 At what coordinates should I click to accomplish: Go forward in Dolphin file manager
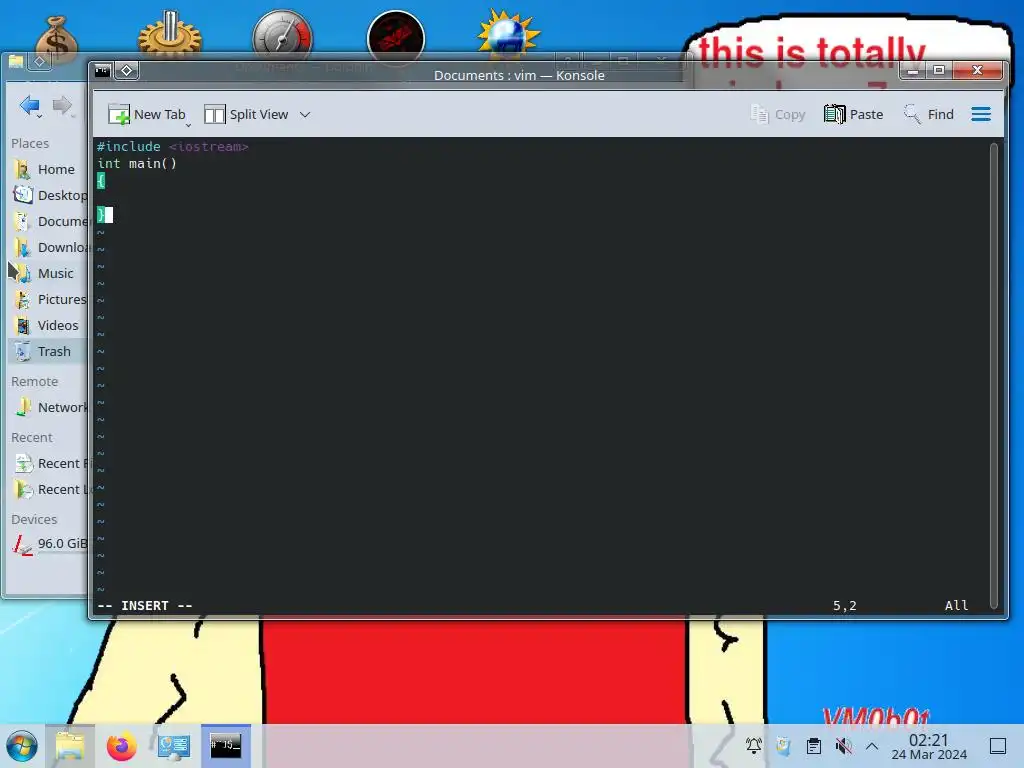tap(63, 105)
